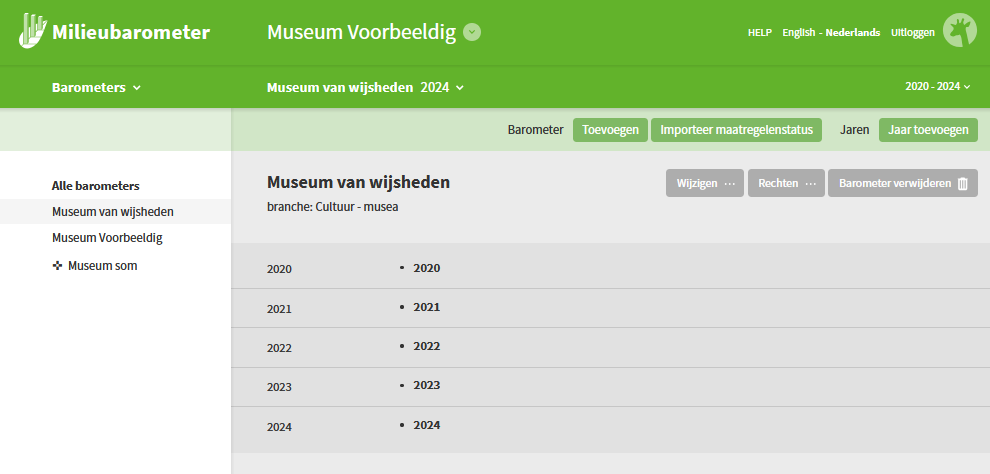The height and width of the screenshot is (474, 990).
Task: Click the Jaar toevoegen button
Action: pos(928,130)
